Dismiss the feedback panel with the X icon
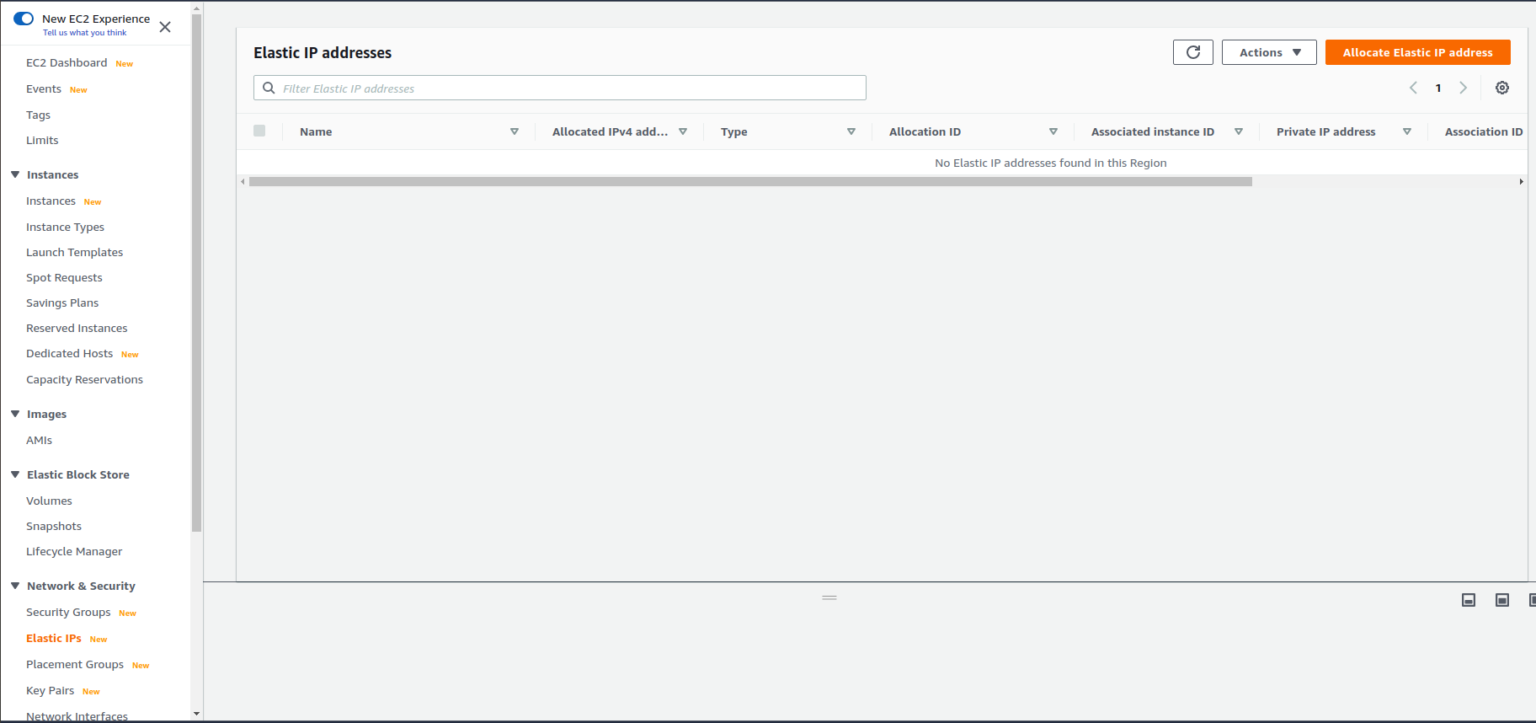This screenshot has height=723, width=1536. pos(164,26)
